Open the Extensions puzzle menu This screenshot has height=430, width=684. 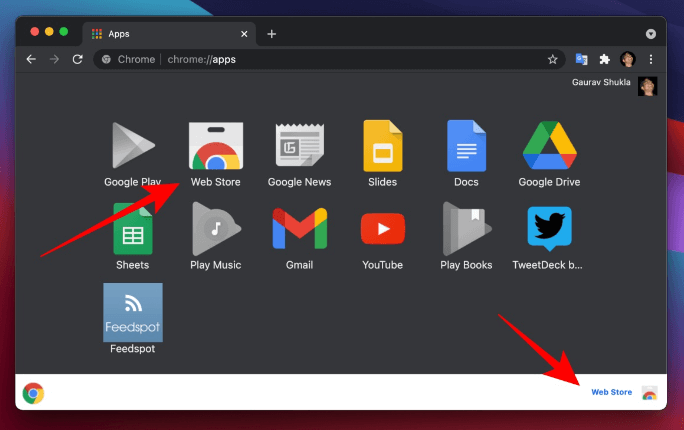[x=604, y=59]
